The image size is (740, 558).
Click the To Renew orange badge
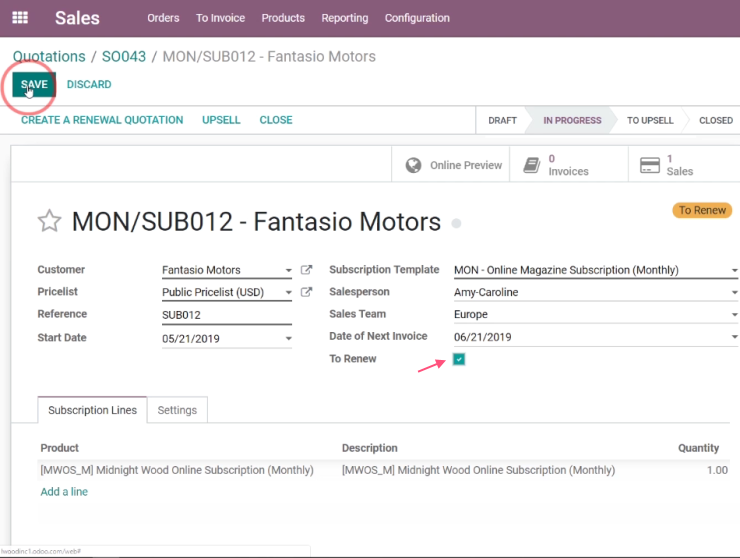702,210
